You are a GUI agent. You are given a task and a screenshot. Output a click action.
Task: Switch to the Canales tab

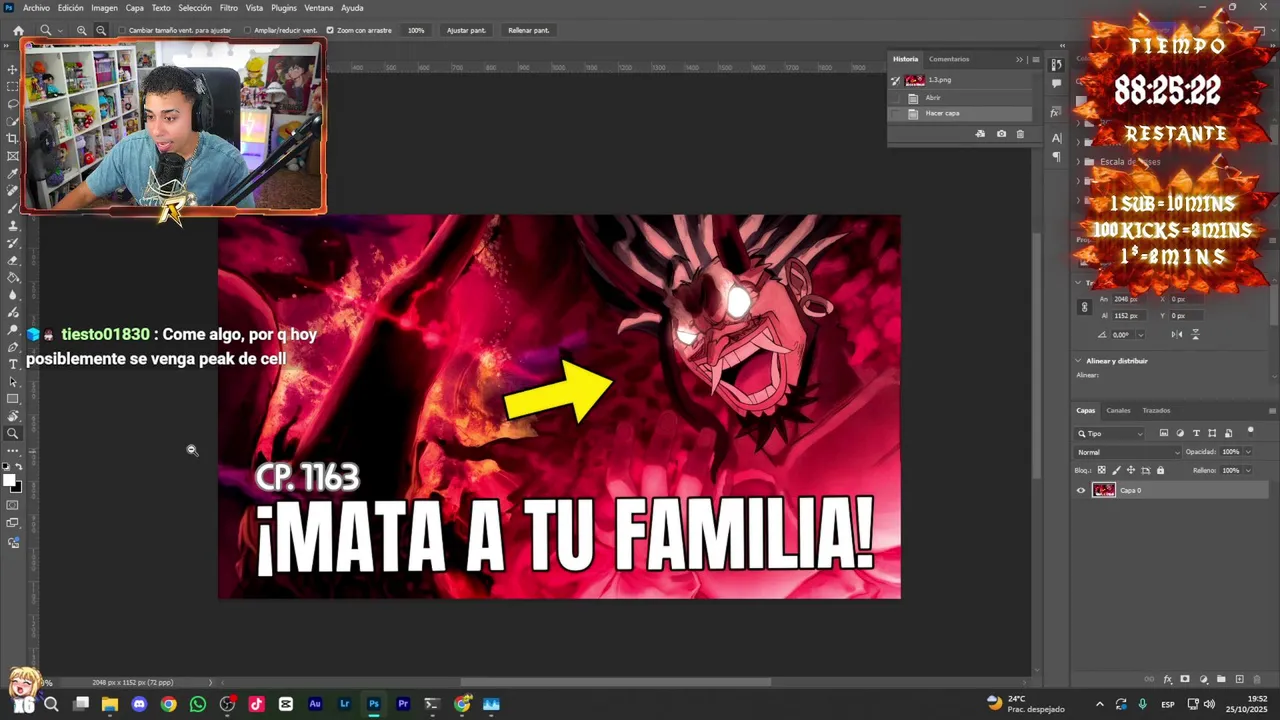1118,410
